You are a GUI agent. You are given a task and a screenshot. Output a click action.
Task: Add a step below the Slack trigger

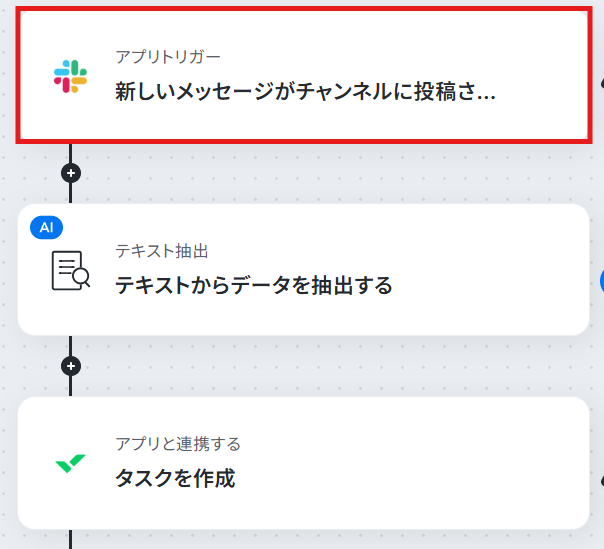coord(71,173)
